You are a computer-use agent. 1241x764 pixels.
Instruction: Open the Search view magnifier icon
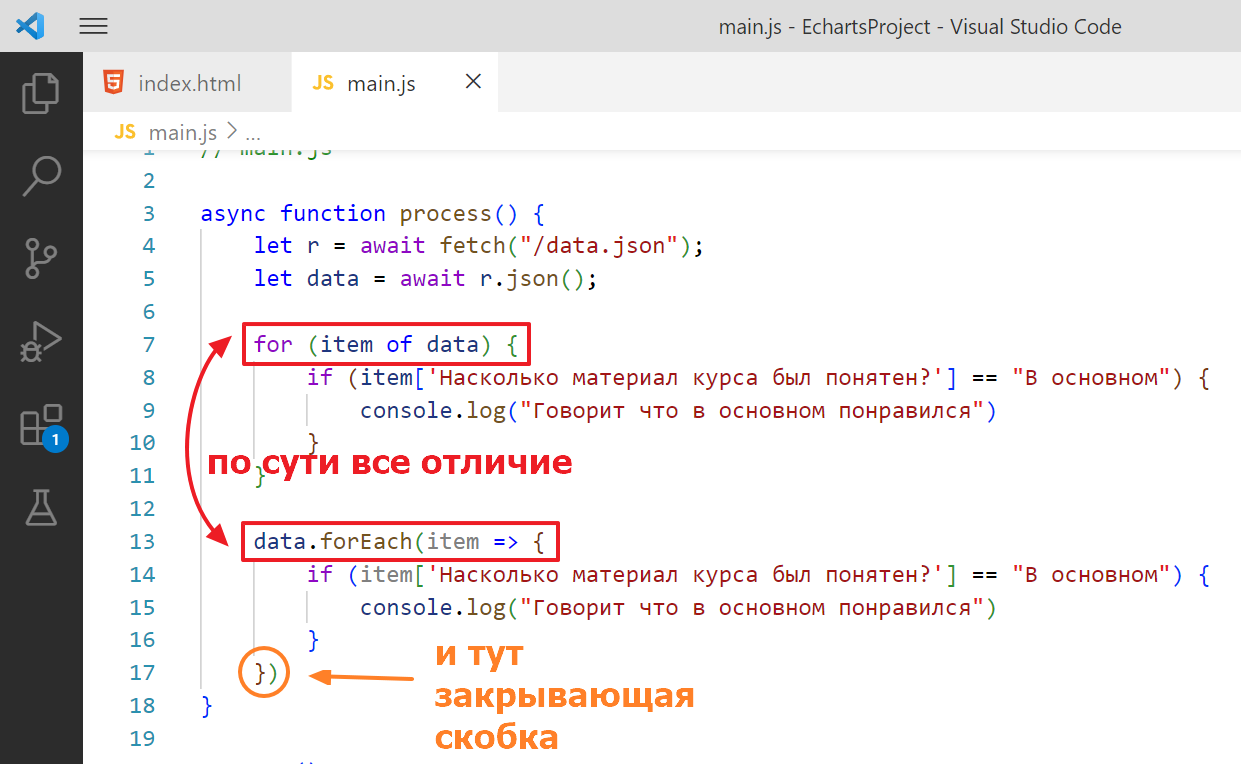(40, 176)
